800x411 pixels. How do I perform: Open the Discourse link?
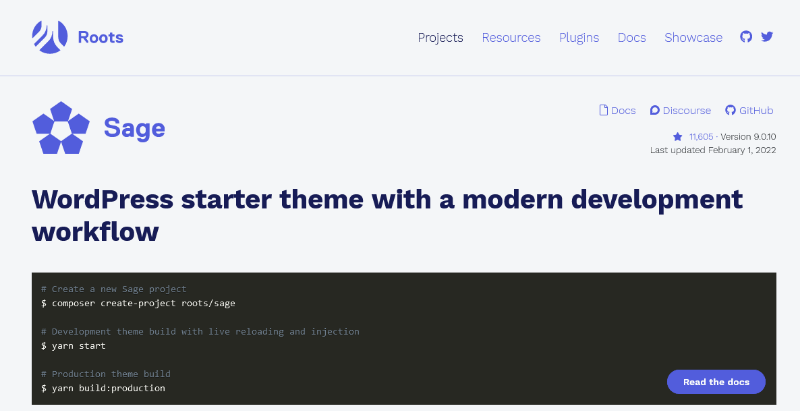(680, 110)
